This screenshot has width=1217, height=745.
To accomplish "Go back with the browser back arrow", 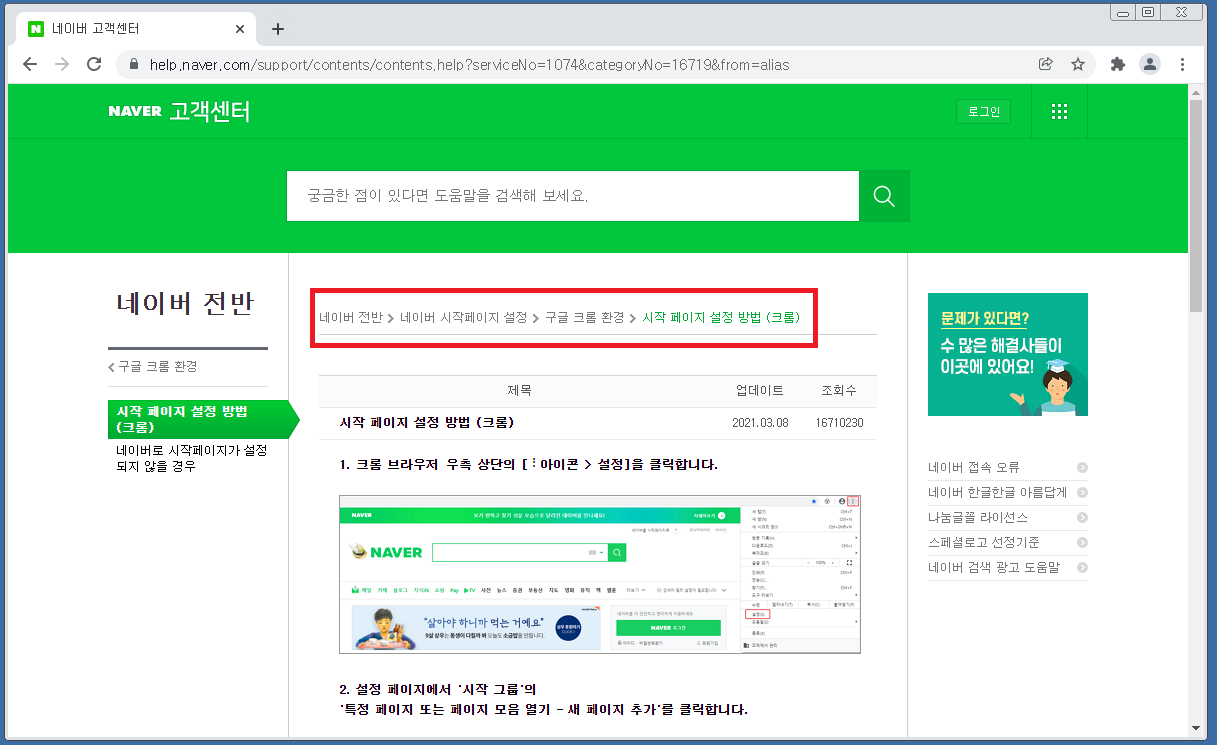I will [30, 64].
